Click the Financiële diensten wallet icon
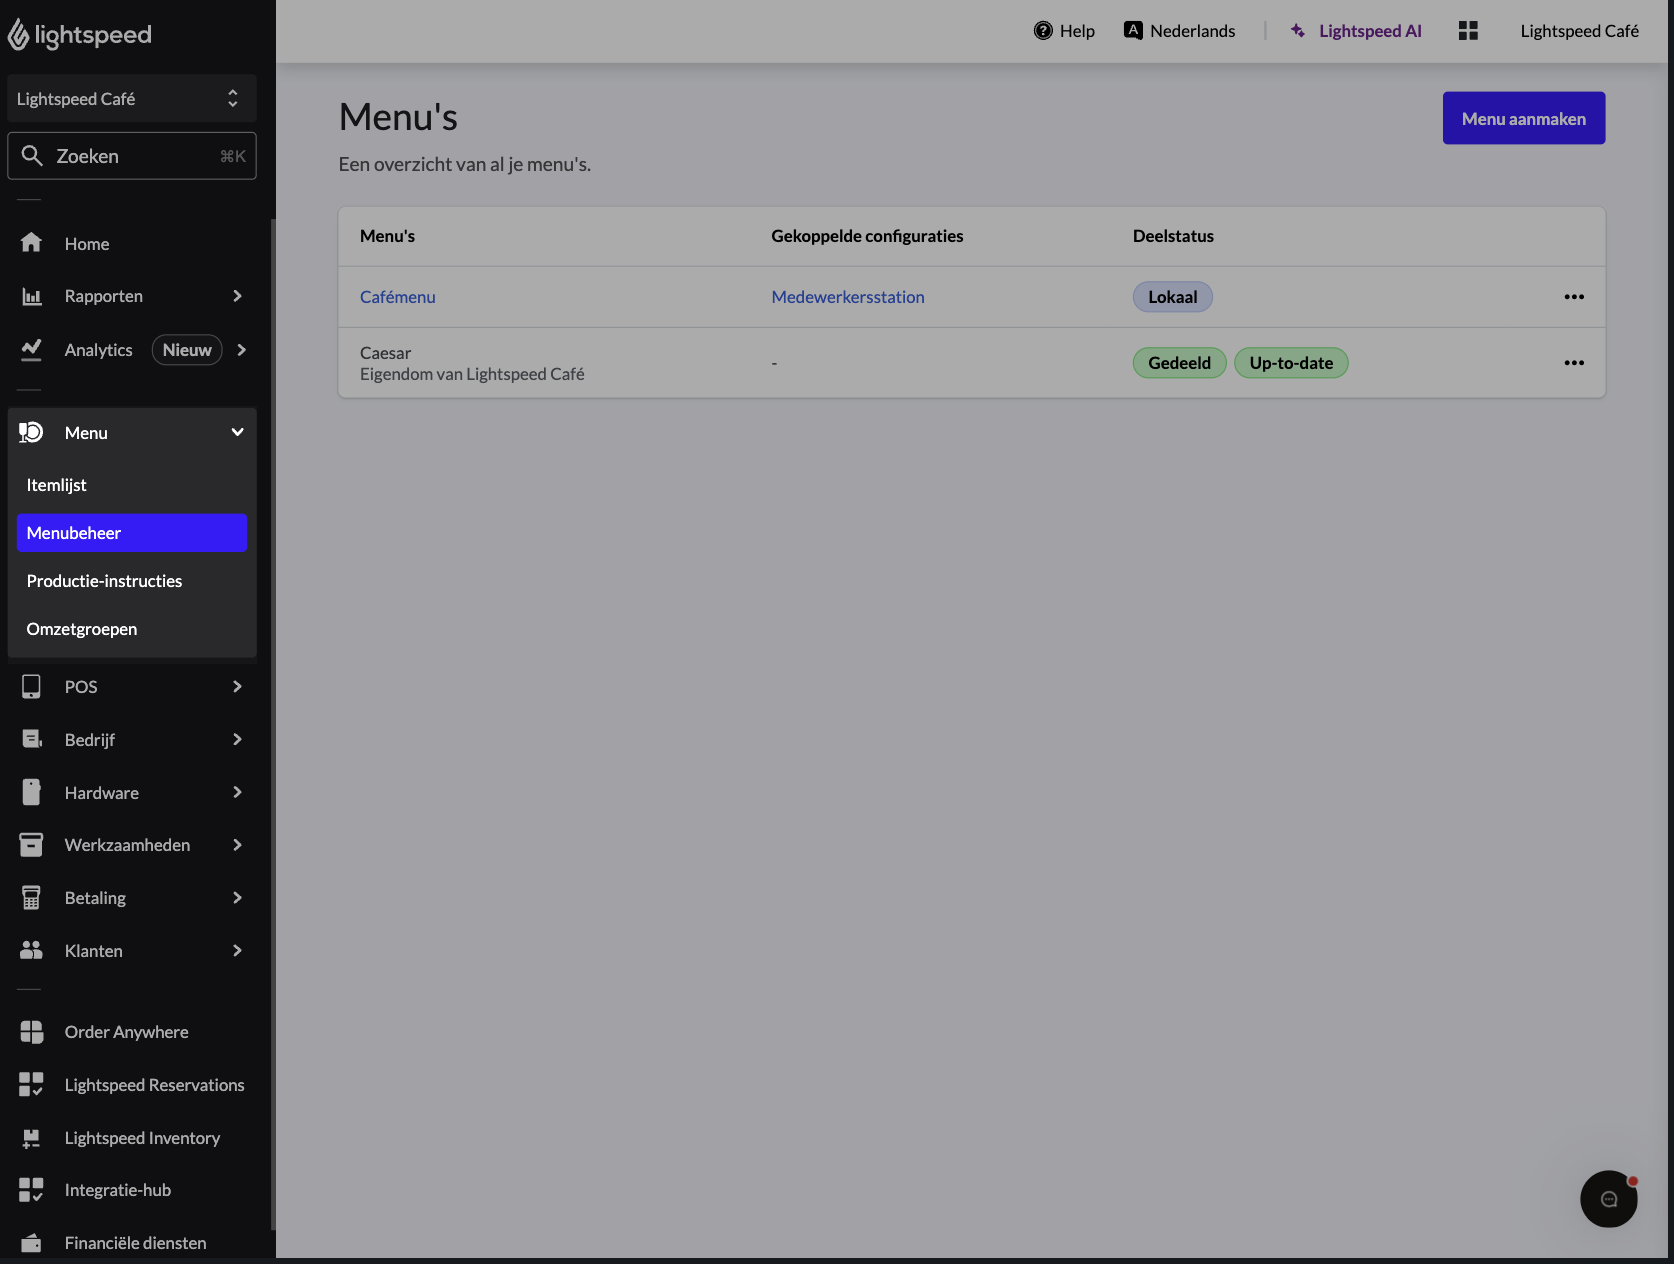 point(31,1243)
